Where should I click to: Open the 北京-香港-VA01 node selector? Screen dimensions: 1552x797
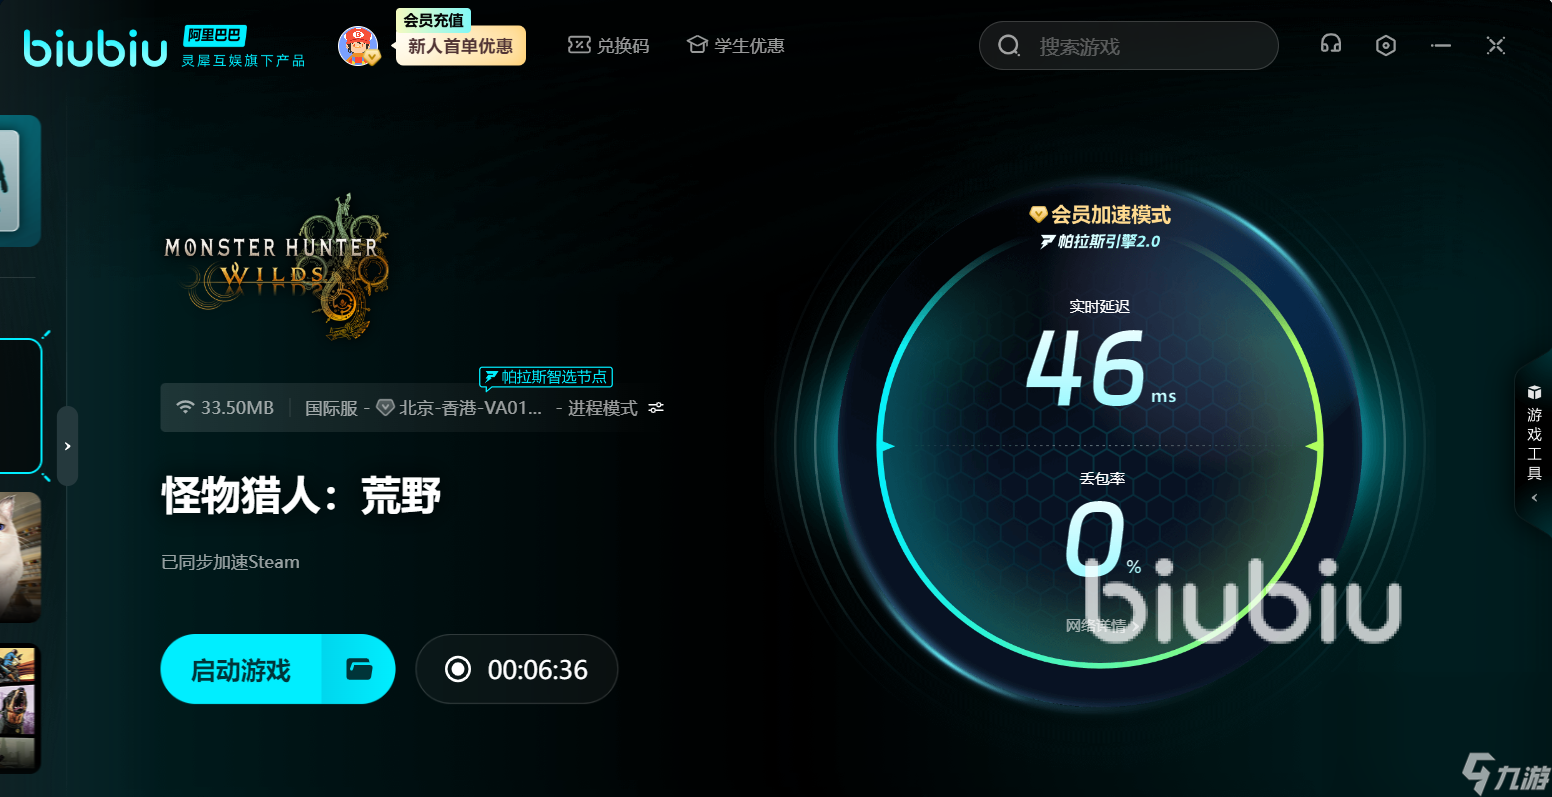(x=459, y=408)
